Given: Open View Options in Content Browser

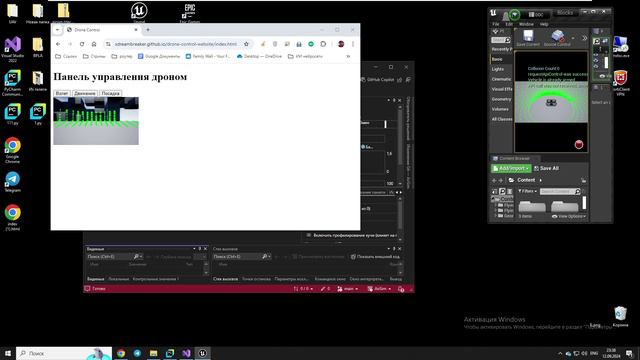Looking at the screenshot, I should point(569,216).
